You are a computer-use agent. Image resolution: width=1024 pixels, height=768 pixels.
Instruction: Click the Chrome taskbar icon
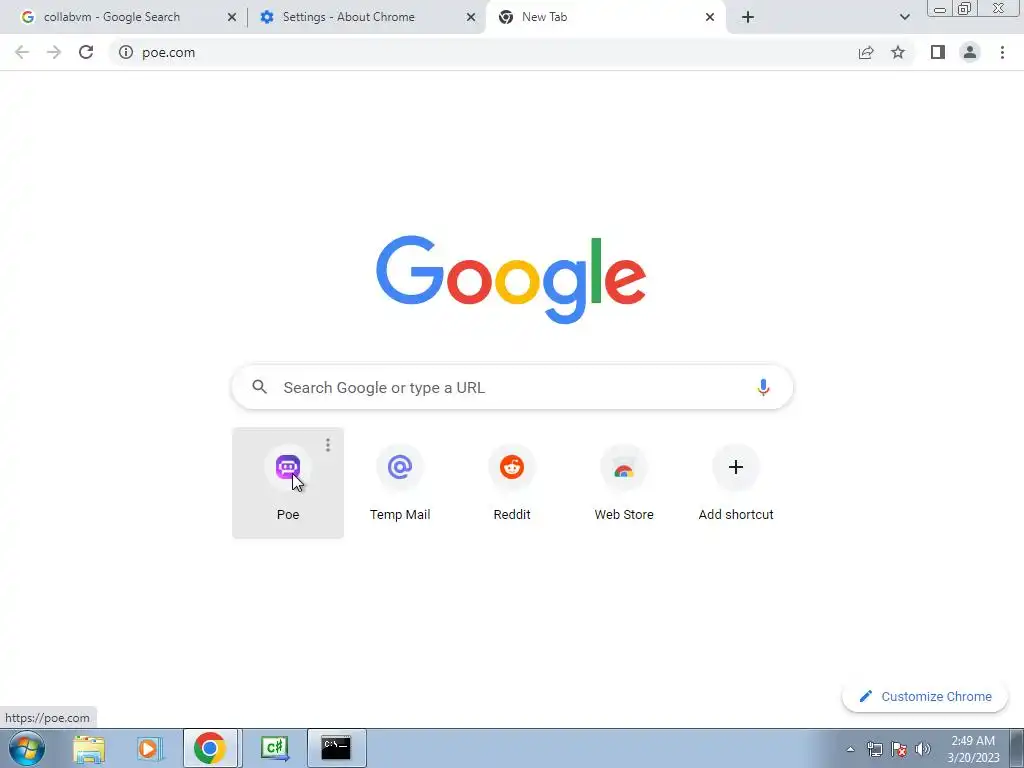pos(210,748)
